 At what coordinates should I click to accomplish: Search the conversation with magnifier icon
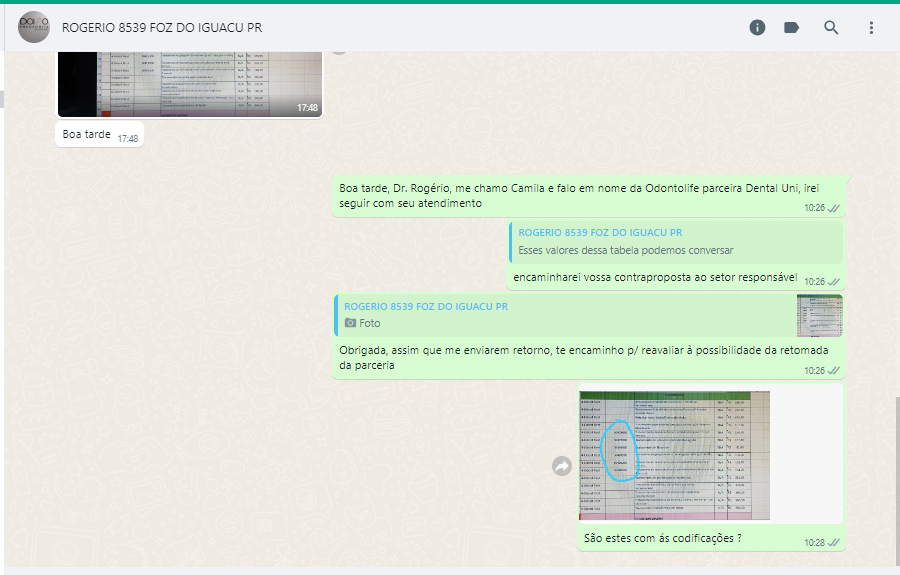pyautogui.click(x=831, y=27)
